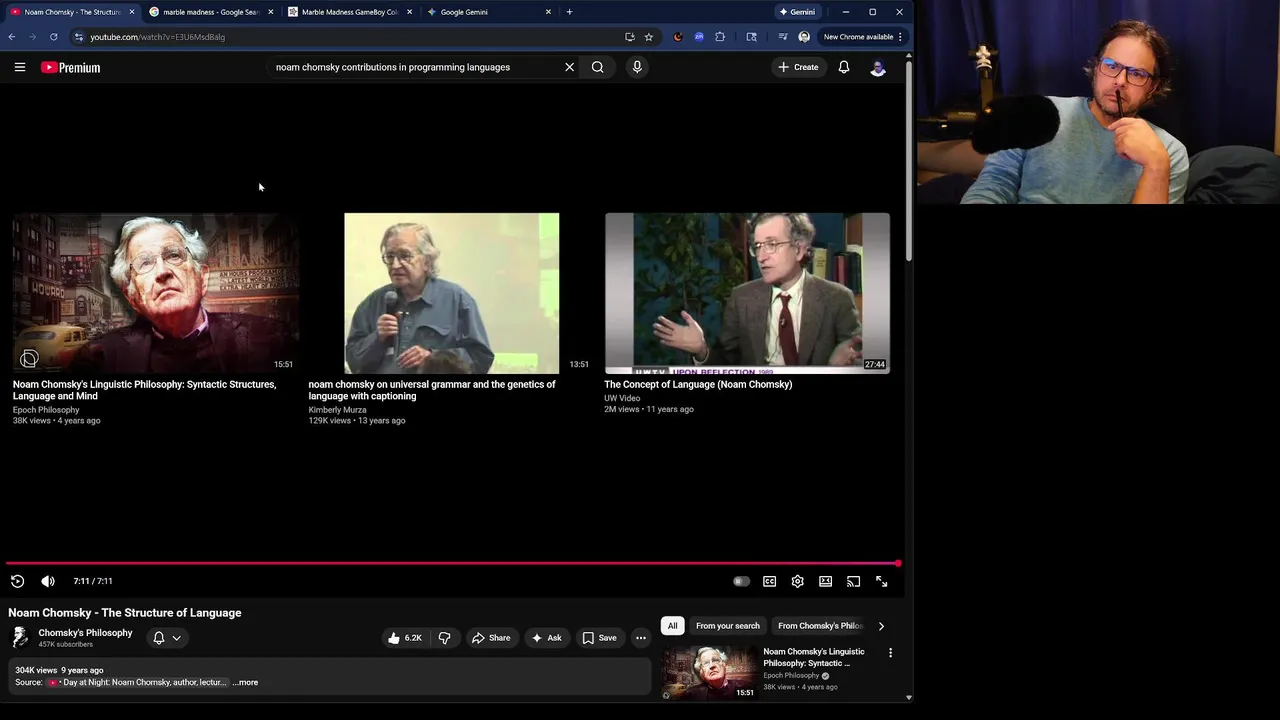Open the player settings gear

797,581
